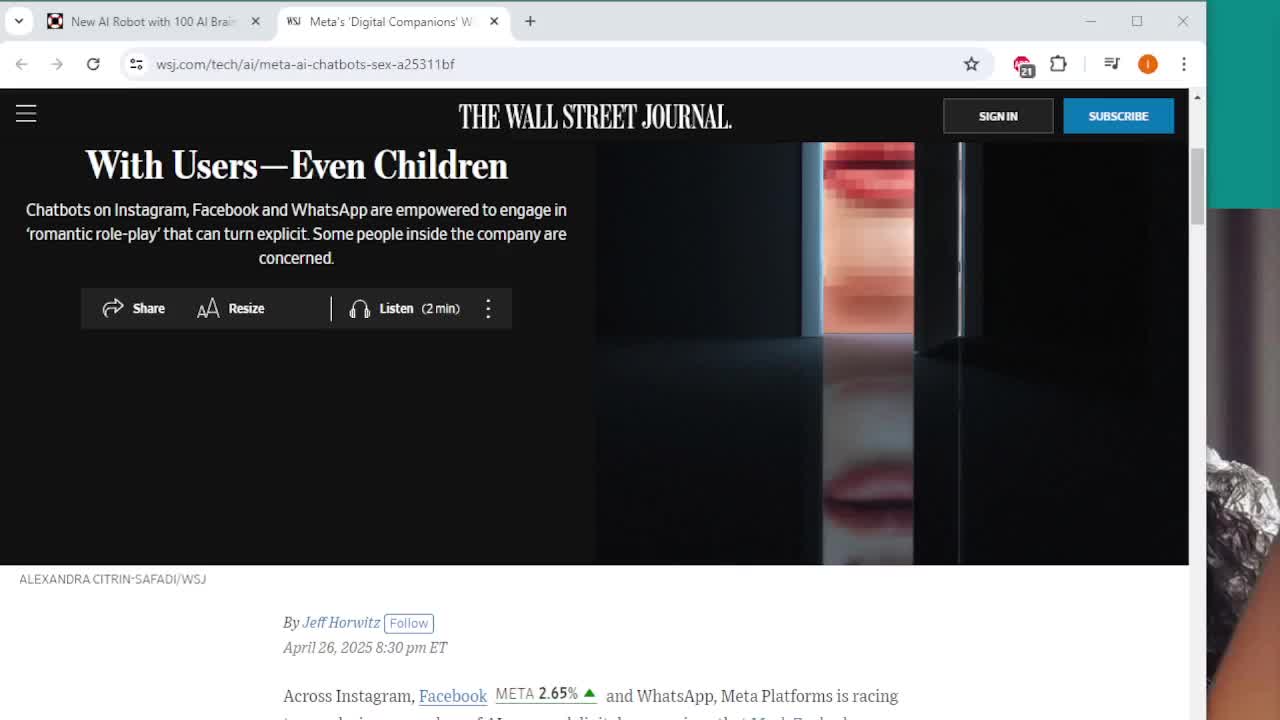The height and width of the screenshot is (720, 1280).
Task: Follow author Jeff Horwitz
Action: [409, 623]
